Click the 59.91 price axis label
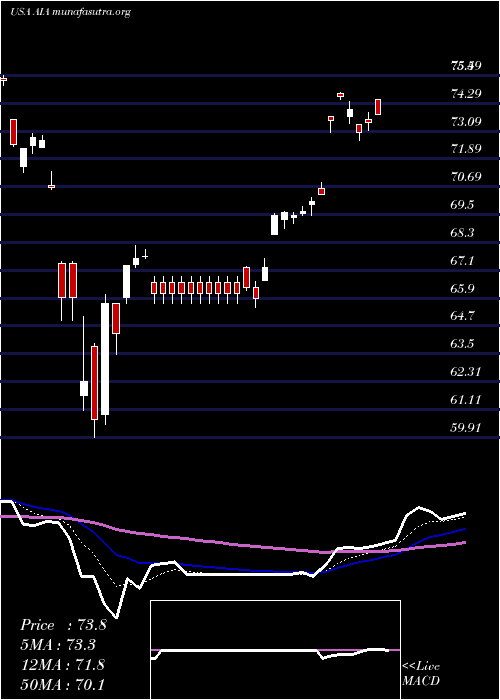 tap(466, 427)
